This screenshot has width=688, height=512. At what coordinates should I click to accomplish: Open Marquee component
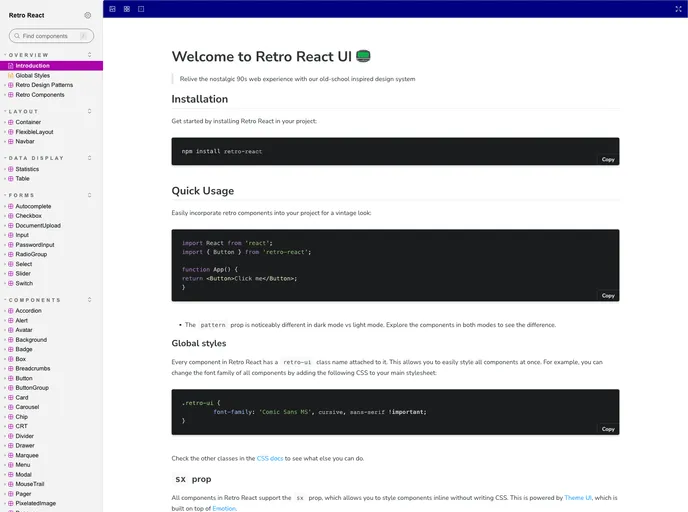[x=27, y=455]
